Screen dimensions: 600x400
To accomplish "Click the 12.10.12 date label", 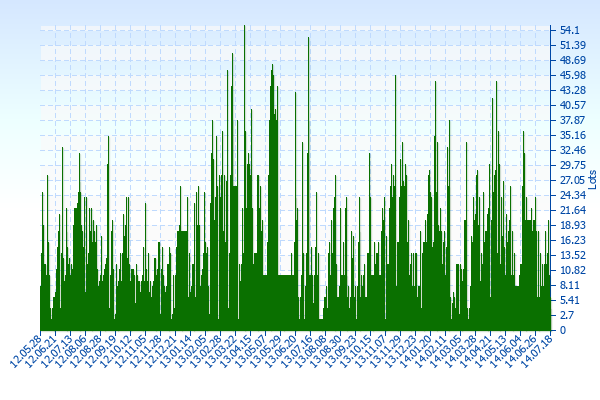I will 116,351.
